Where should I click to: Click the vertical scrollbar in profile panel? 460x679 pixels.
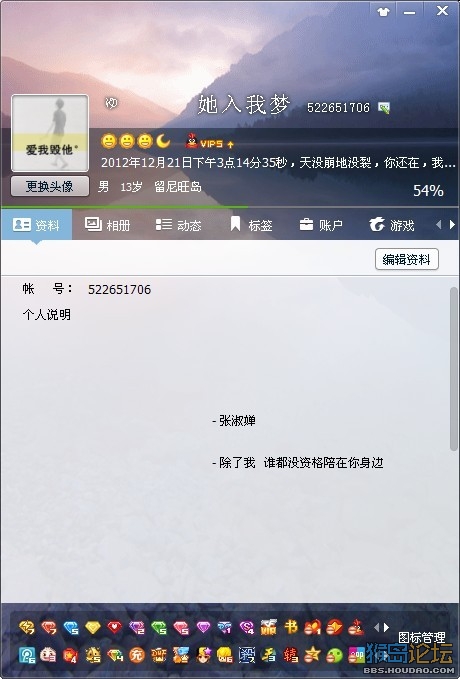tap(454, 369)
